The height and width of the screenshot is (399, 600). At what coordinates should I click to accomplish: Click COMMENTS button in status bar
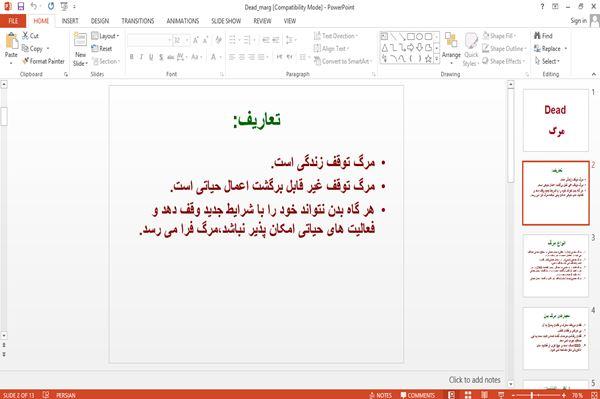pos(417,395)
